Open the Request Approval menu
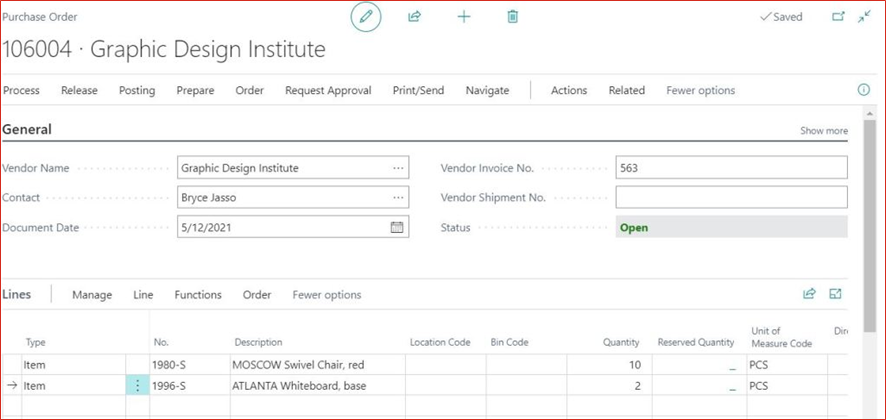The height and width of the screenshot is (420, 886). click(328, 90)
